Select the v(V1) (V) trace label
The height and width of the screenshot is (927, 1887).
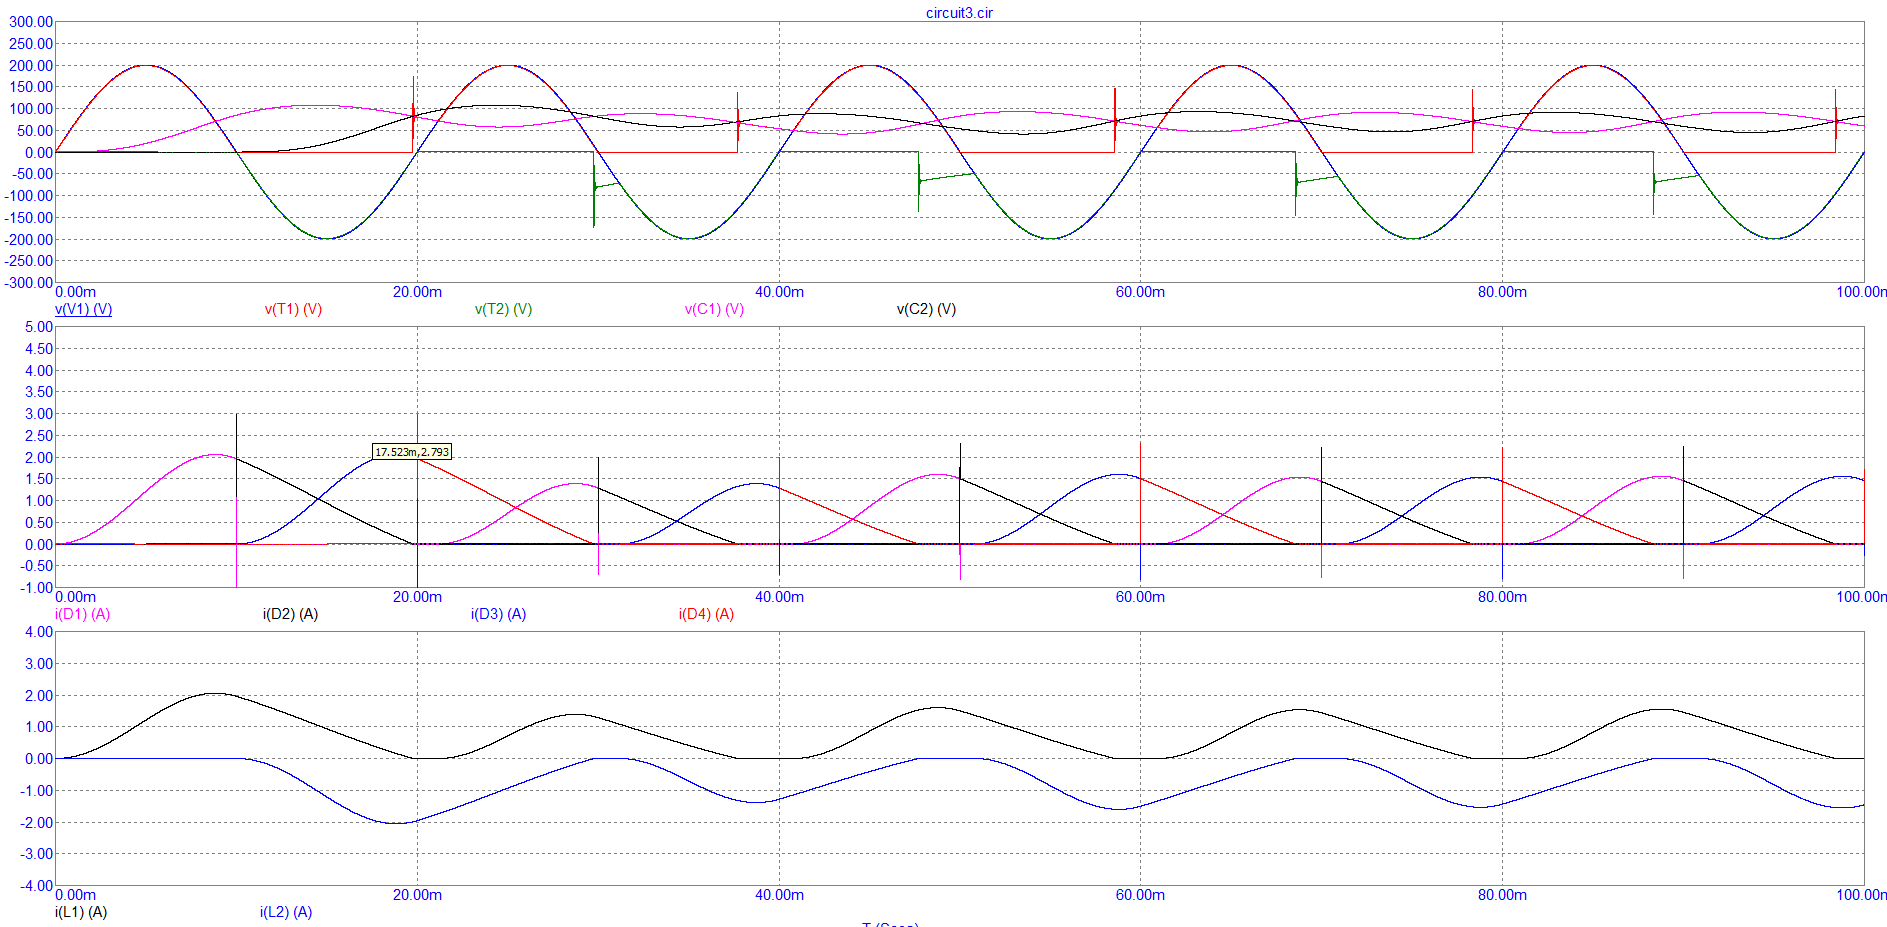click(83, 309)
